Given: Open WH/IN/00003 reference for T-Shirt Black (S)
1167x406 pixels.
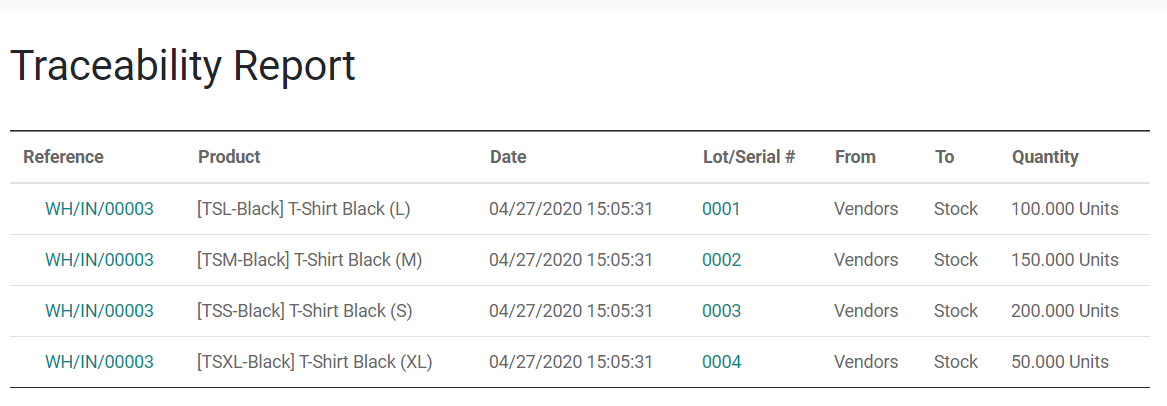Looking at the screenshot, I should 99,311.
